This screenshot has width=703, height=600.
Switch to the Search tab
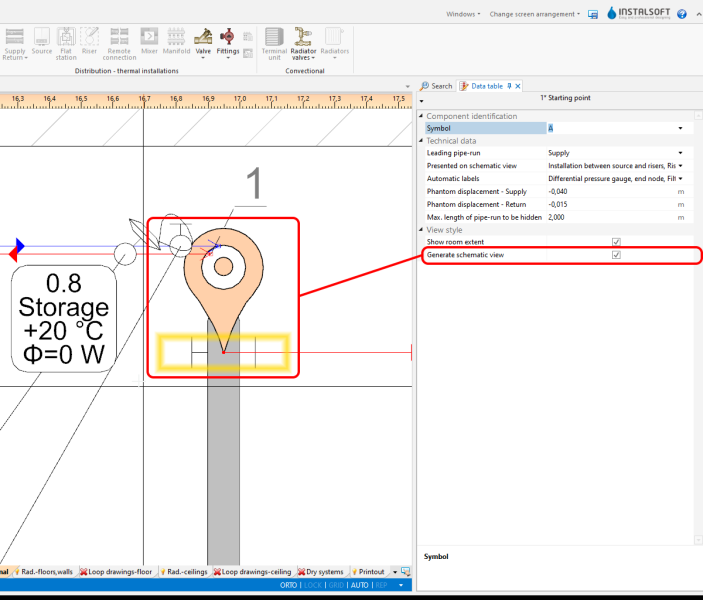(x=436, y=86)
